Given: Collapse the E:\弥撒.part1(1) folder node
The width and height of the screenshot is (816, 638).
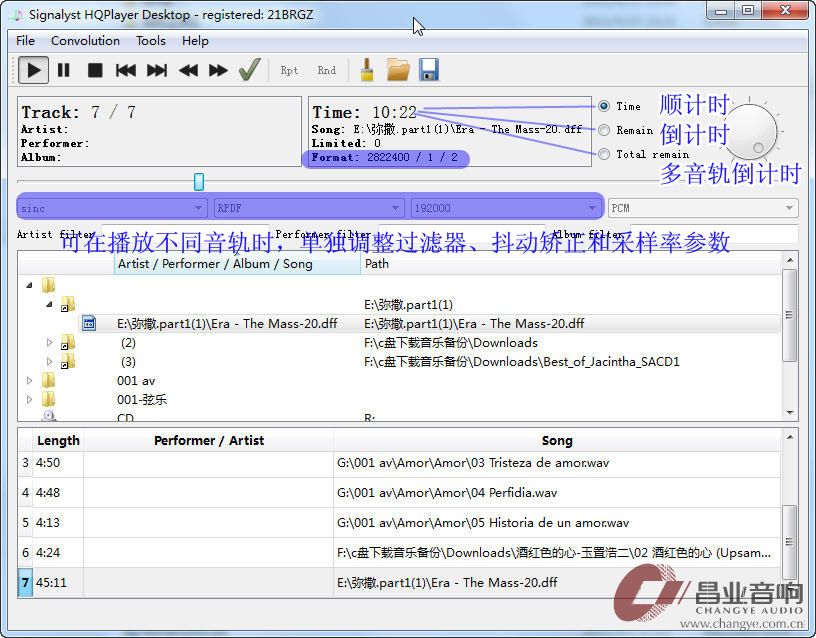Looking at the screenshot, I should [x=49, y=304].
